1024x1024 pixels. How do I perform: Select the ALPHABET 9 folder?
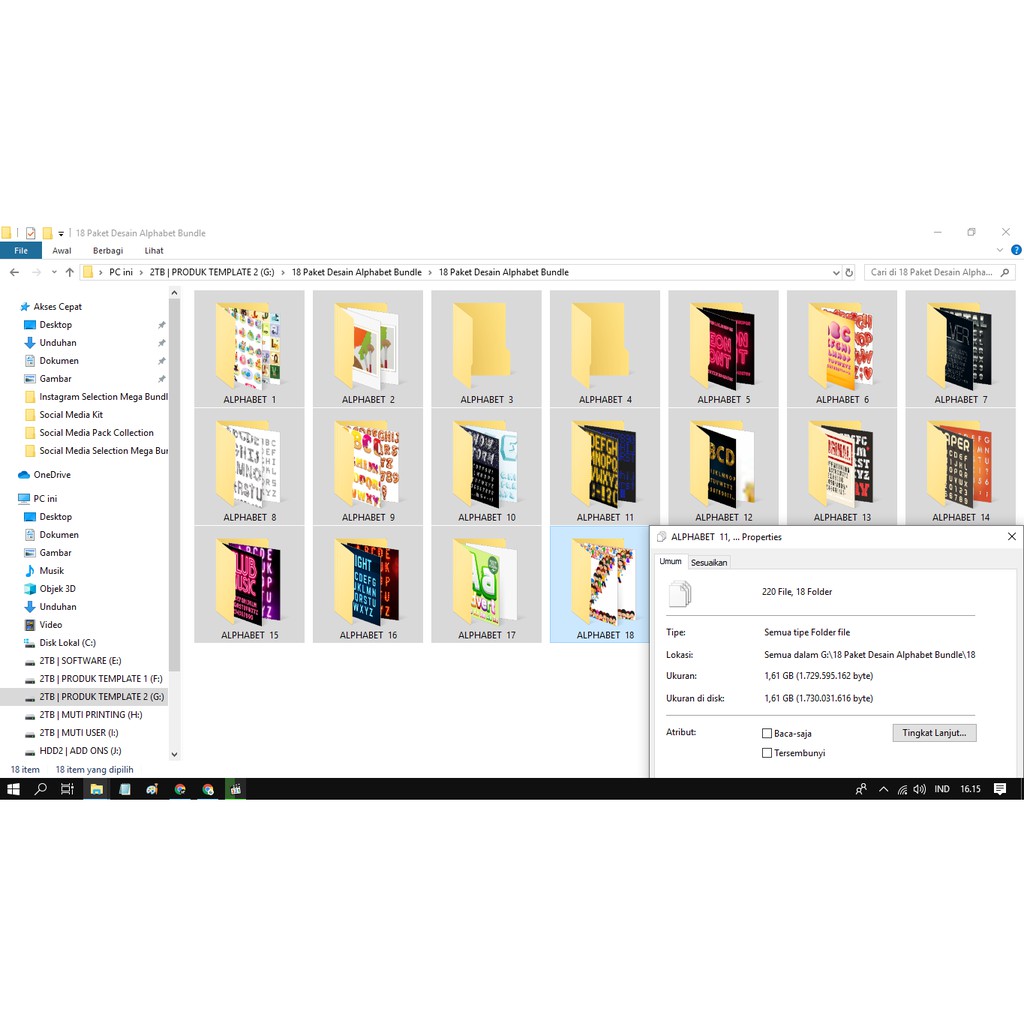[368, 467]
